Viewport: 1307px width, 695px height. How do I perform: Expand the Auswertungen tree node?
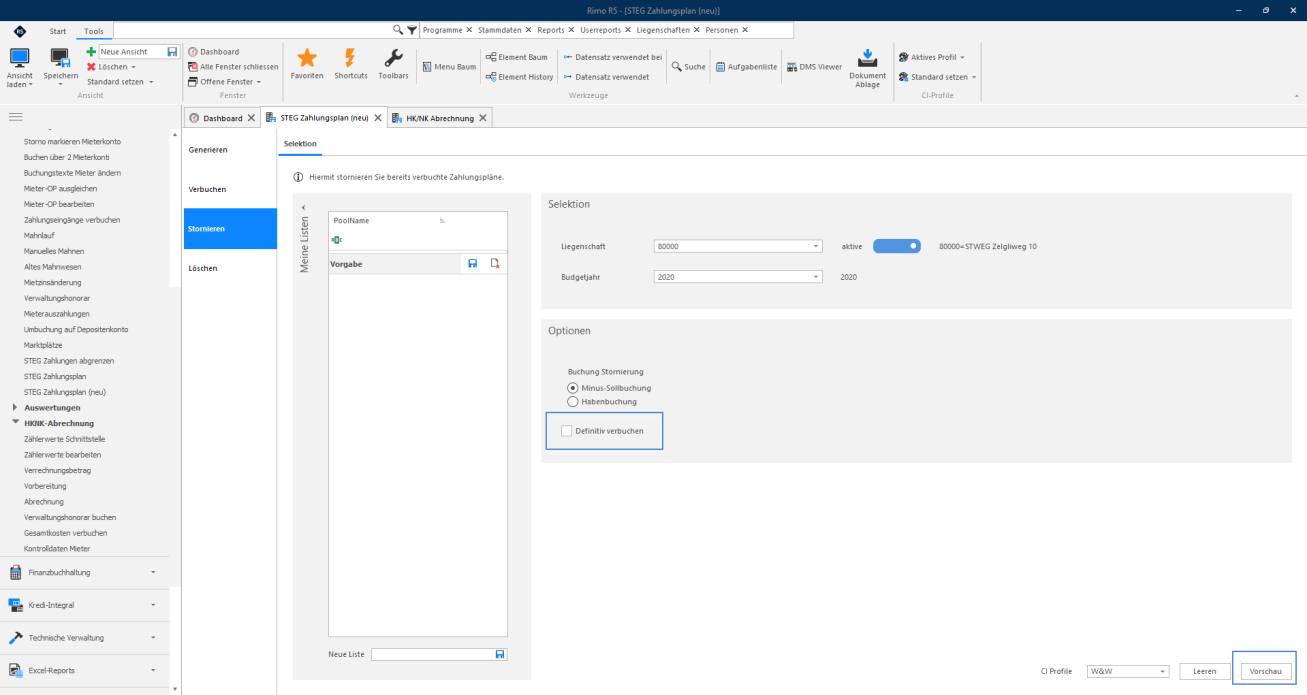[14, 408]
